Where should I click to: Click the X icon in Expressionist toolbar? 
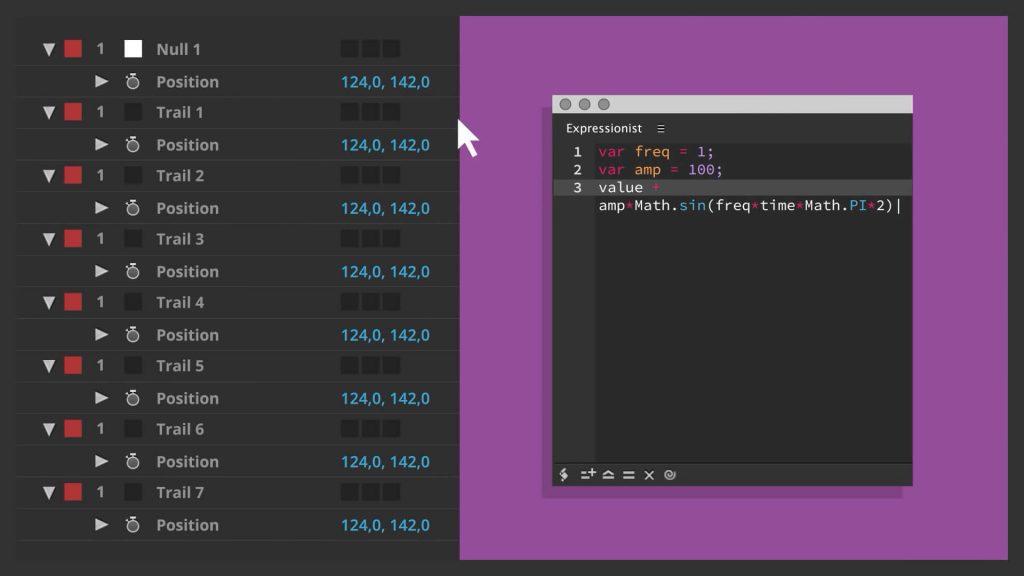tap(649, 475)
